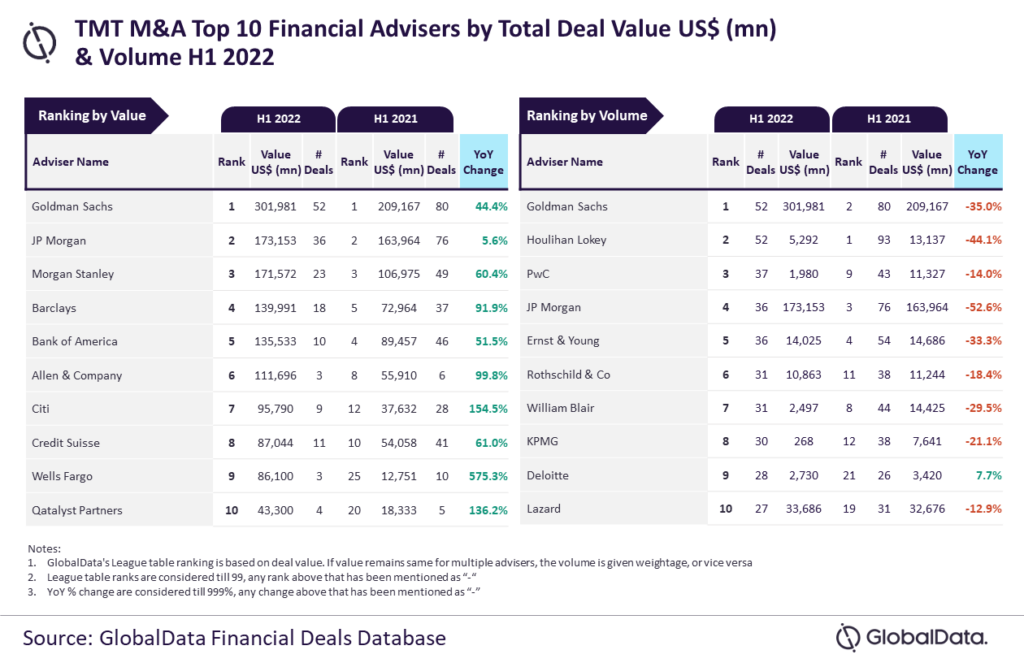Image resolution: width=1024 pixels, height=663 pixels.
Task: Click Citi's 154.5% YoY change value
Action: (487, 409)
